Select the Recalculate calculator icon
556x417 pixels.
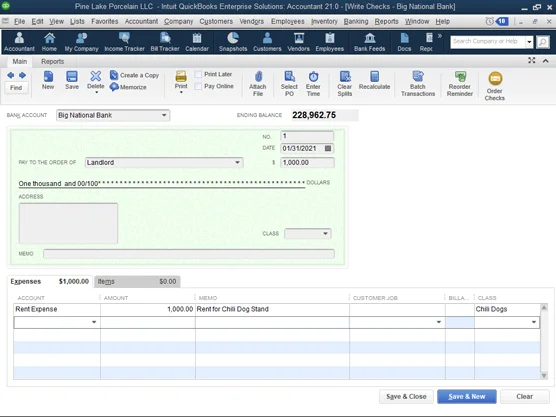(x=374, y=77)
